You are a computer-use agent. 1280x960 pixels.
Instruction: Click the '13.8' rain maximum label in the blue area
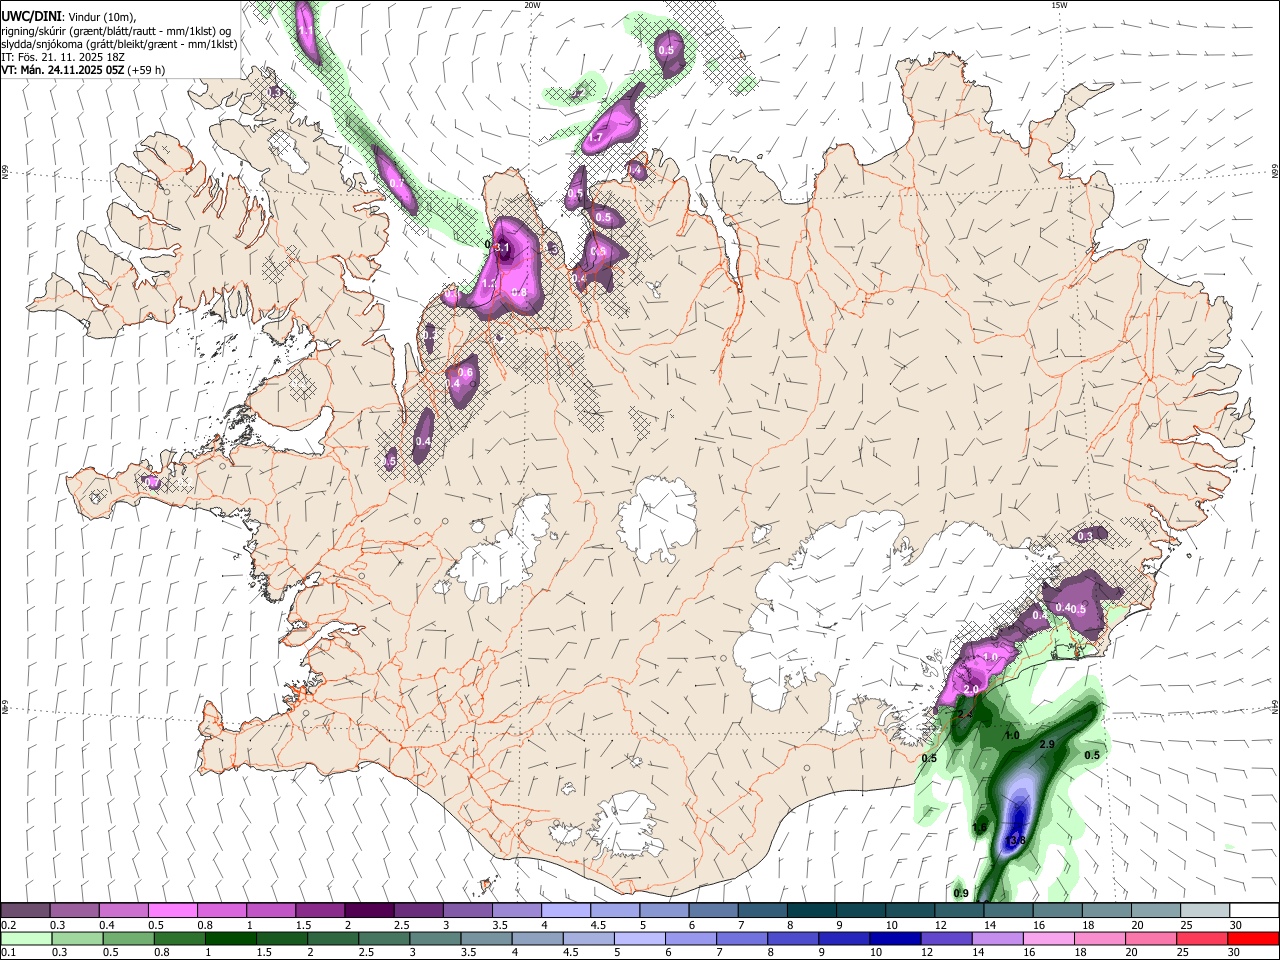1016,841
